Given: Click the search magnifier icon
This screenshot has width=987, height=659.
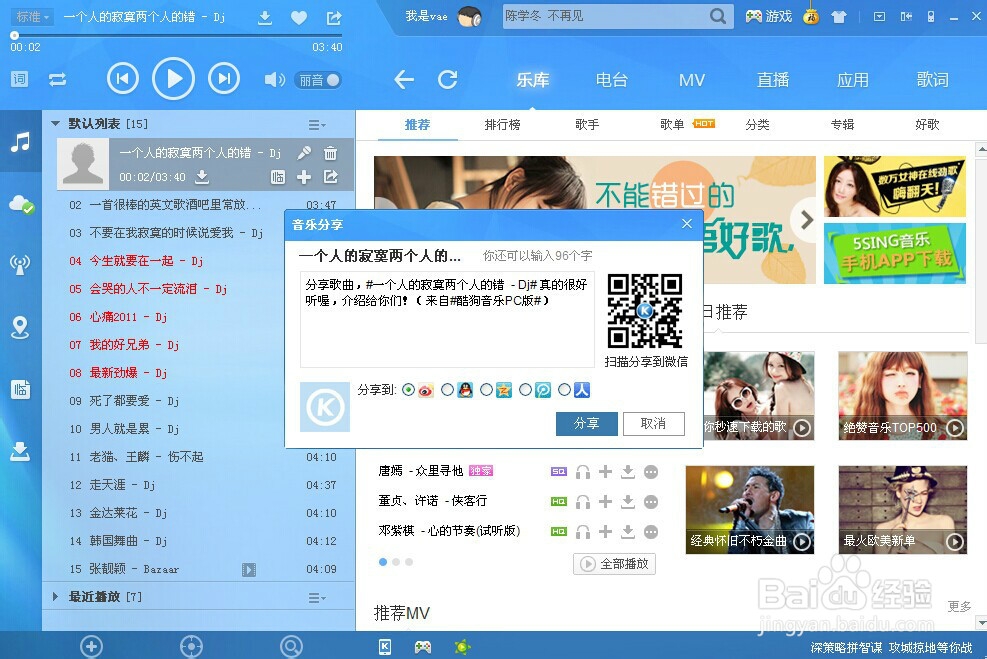Looking at the screenshot, I should 718,16.
